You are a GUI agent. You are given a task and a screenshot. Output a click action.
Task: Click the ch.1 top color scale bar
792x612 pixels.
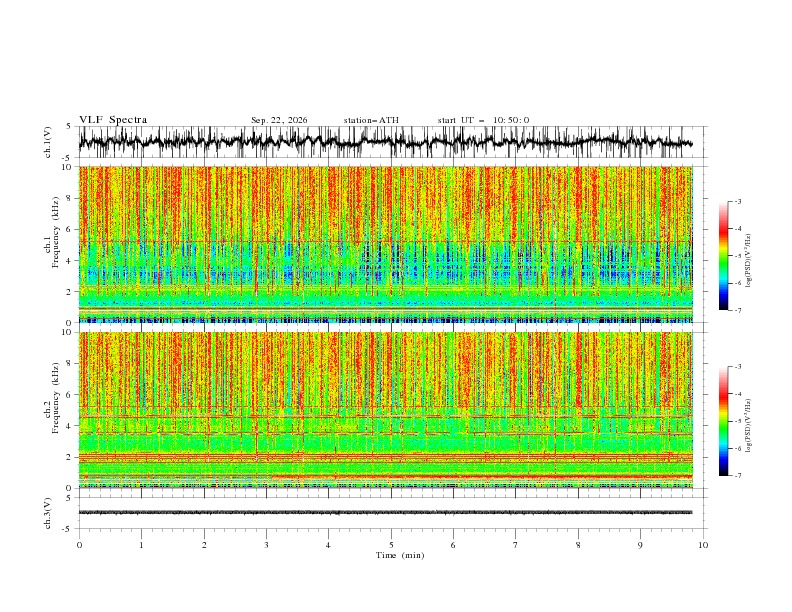click(723, 256)
